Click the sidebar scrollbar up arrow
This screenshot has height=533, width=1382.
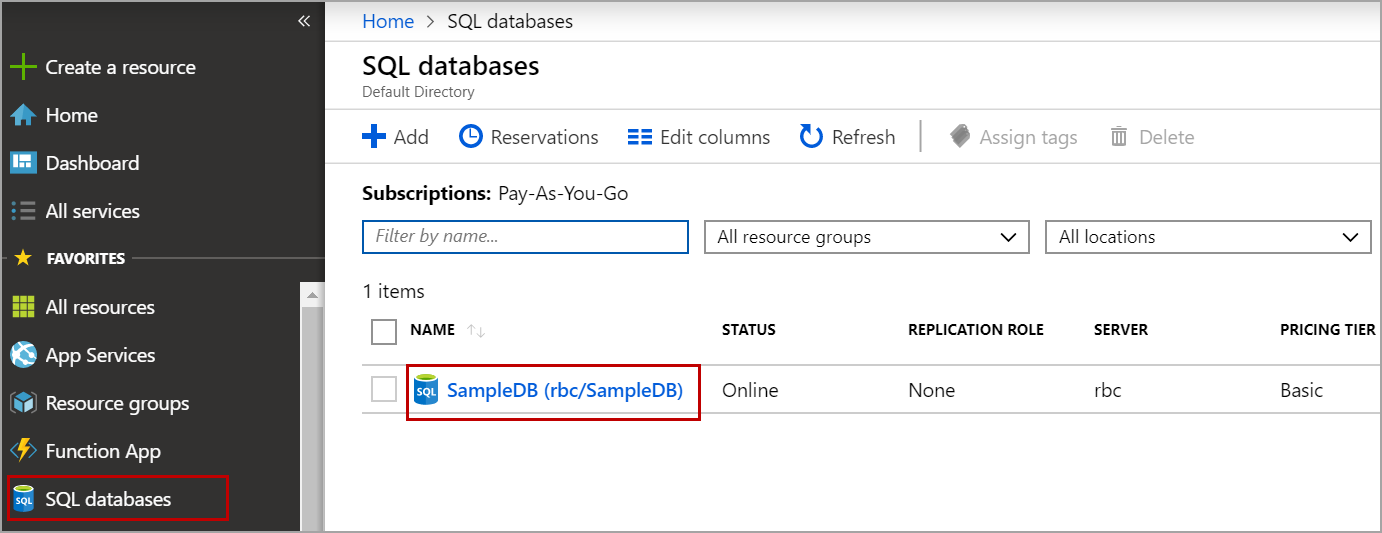[312, 295]
